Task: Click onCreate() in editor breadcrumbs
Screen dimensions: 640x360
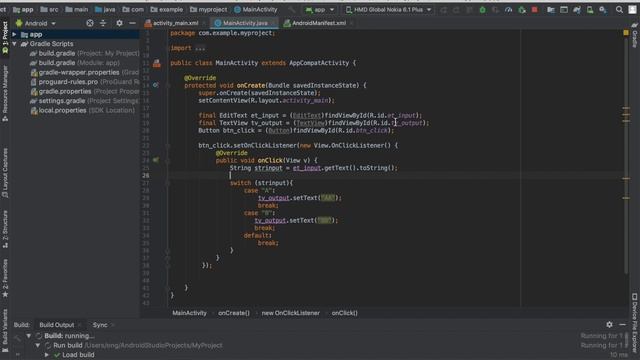Action: coord(234,313)
